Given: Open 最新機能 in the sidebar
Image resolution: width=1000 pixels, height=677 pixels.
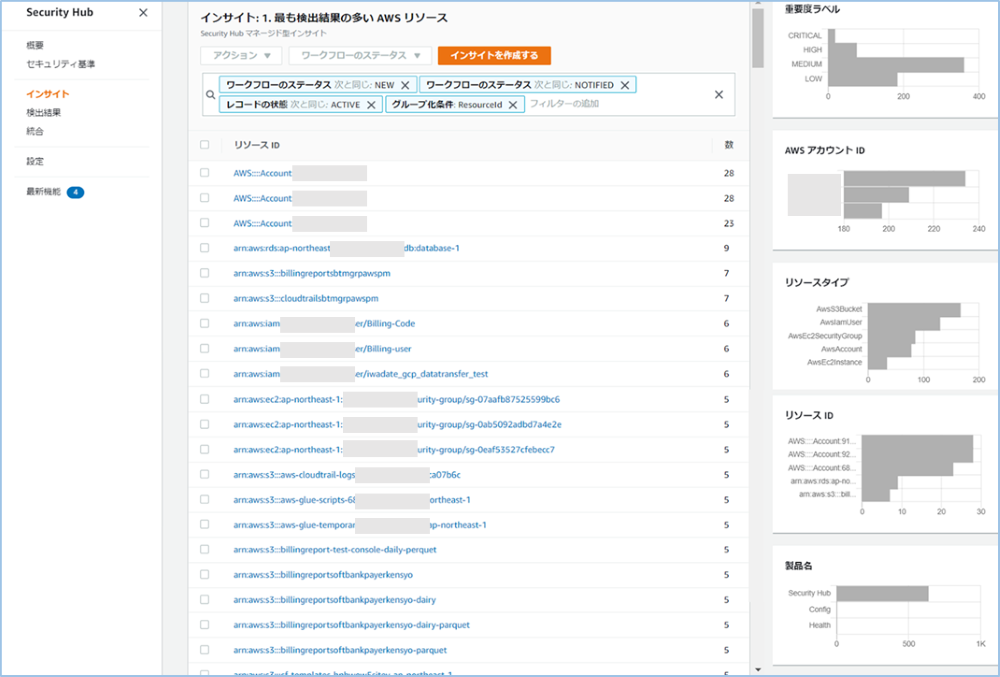Looking at the screenshot, I should coord(43,192).
